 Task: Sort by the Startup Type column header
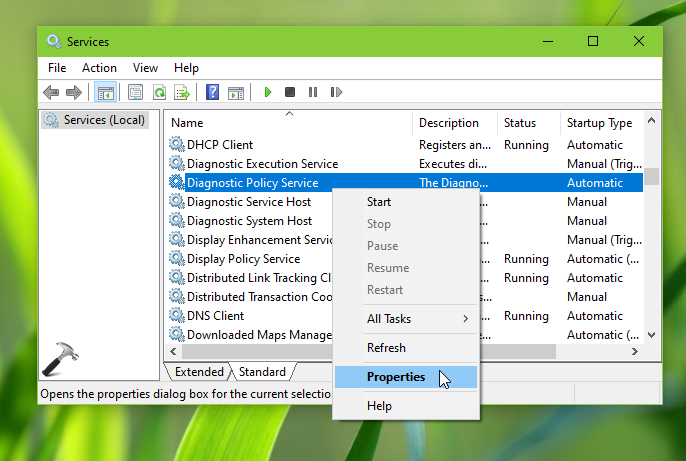point(599,123)
